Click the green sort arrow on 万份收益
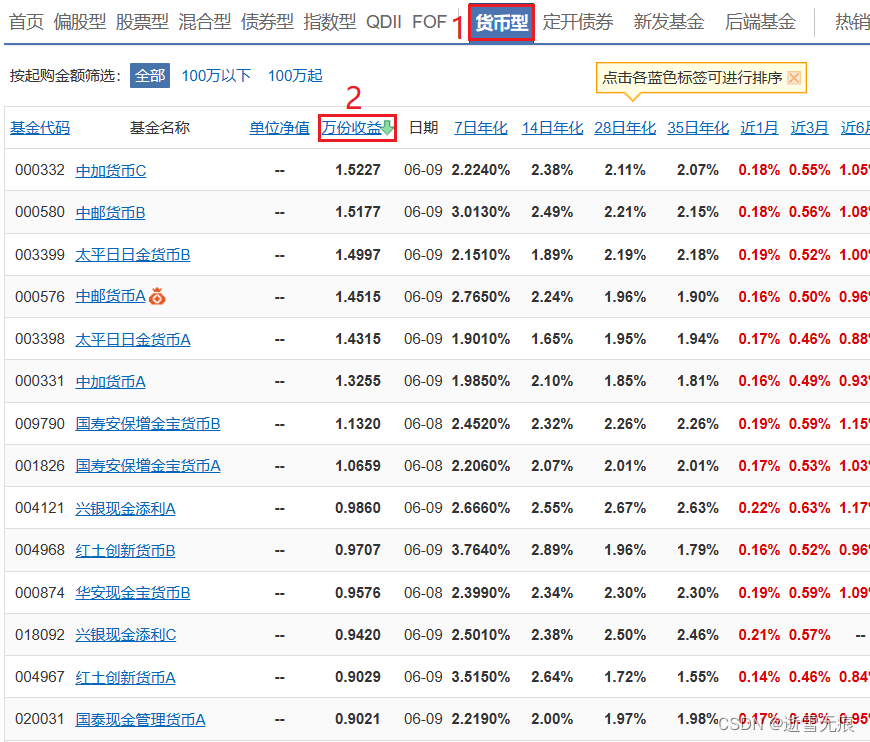Viewport: 870px width, 742px height. (388, 128)
